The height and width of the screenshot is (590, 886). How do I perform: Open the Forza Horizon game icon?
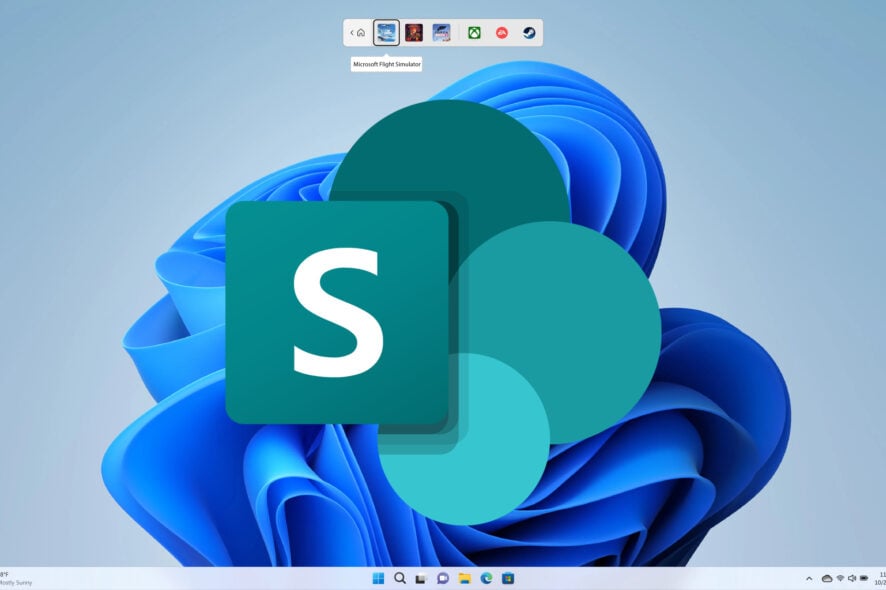pyautogui.click(x=442, y=33)
